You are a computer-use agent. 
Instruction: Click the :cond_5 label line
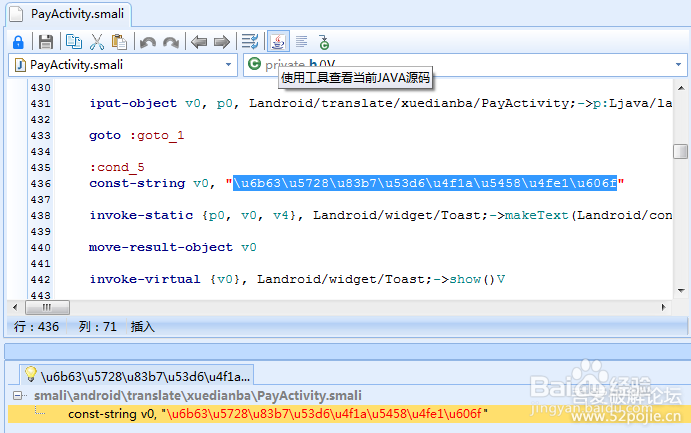117,167
